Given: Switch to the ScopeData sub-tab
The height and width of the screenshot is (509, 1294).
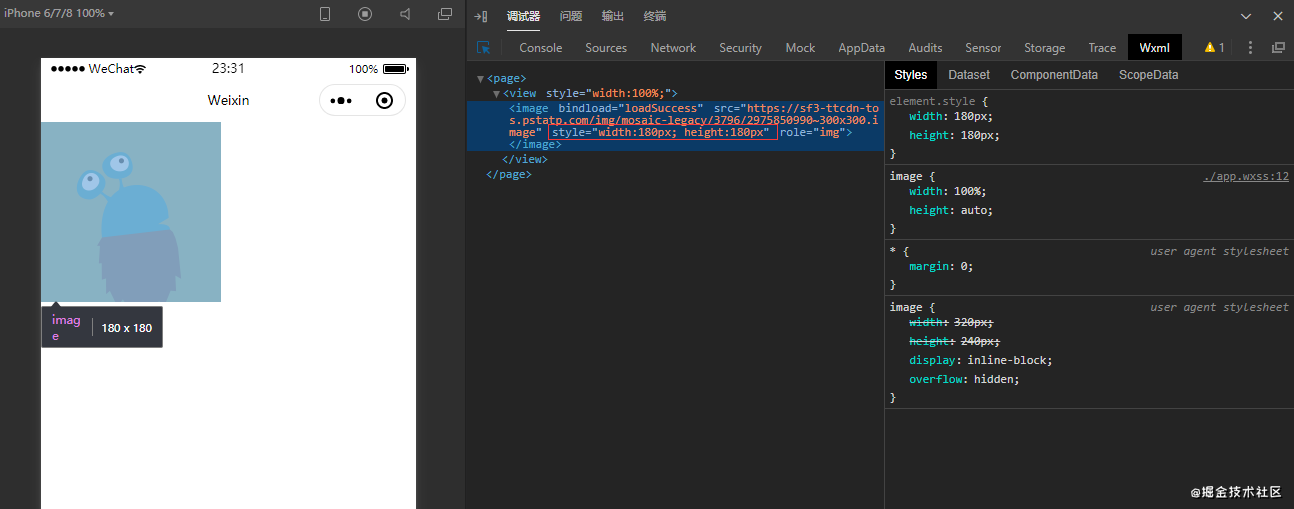Looking at the screenshot, I should point(1148,74).
